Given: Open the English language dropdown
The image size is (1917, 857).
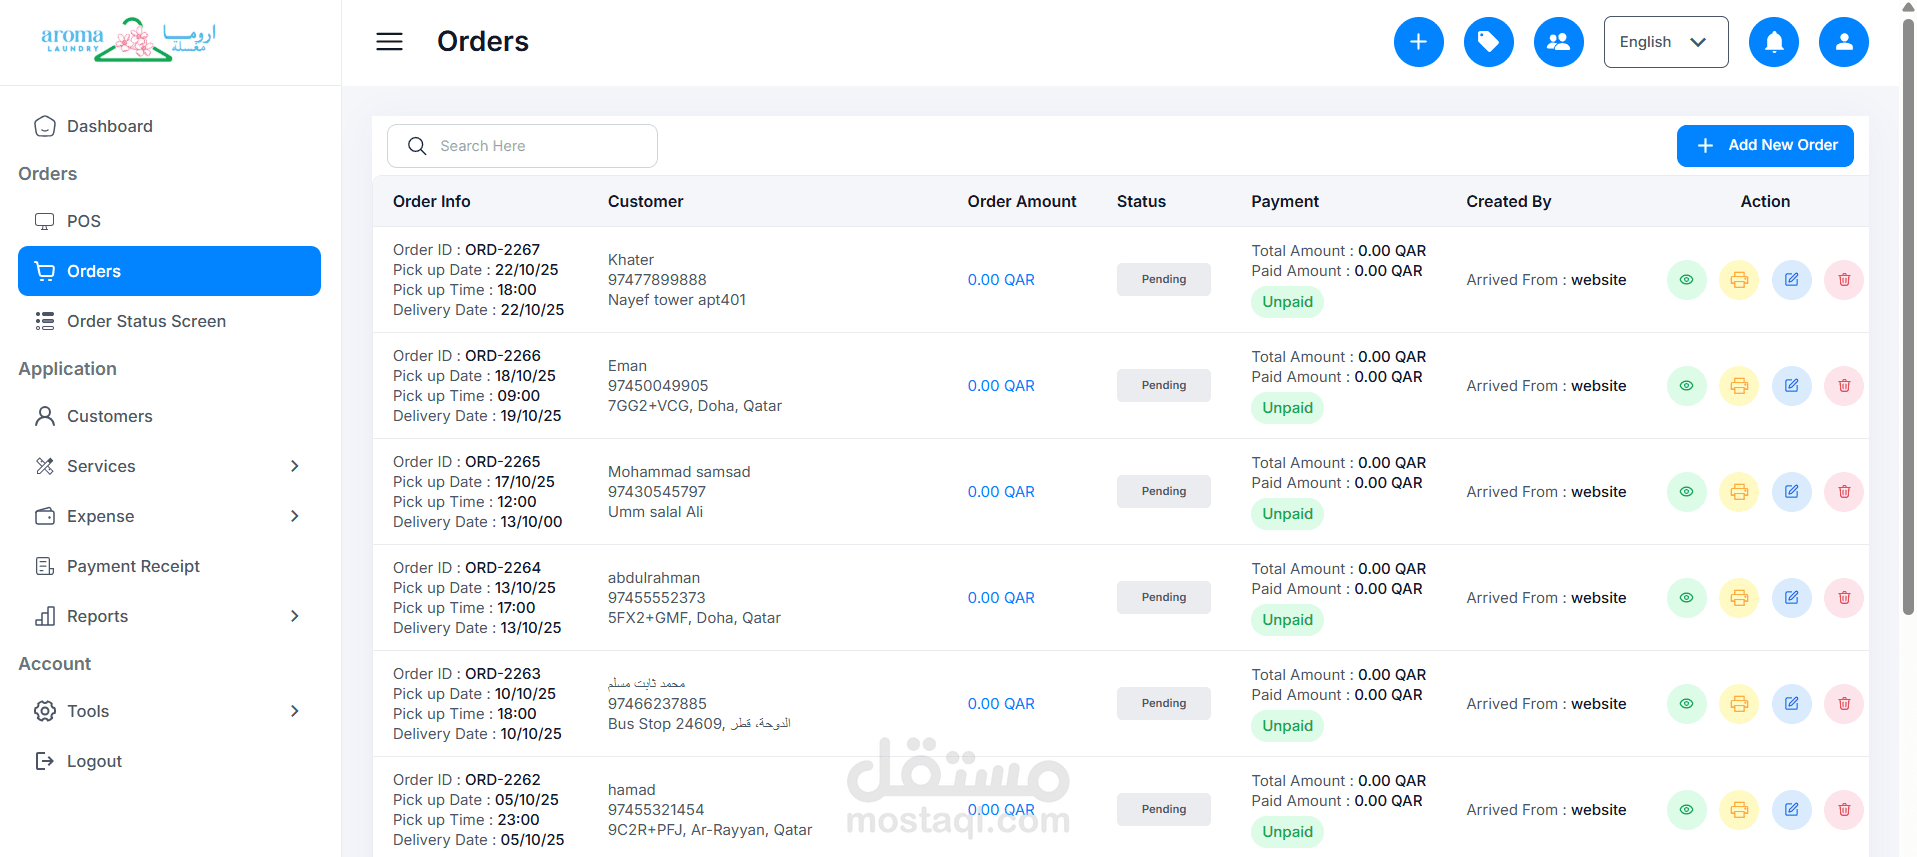Looking at the screenshot, I should point(1665,42).
